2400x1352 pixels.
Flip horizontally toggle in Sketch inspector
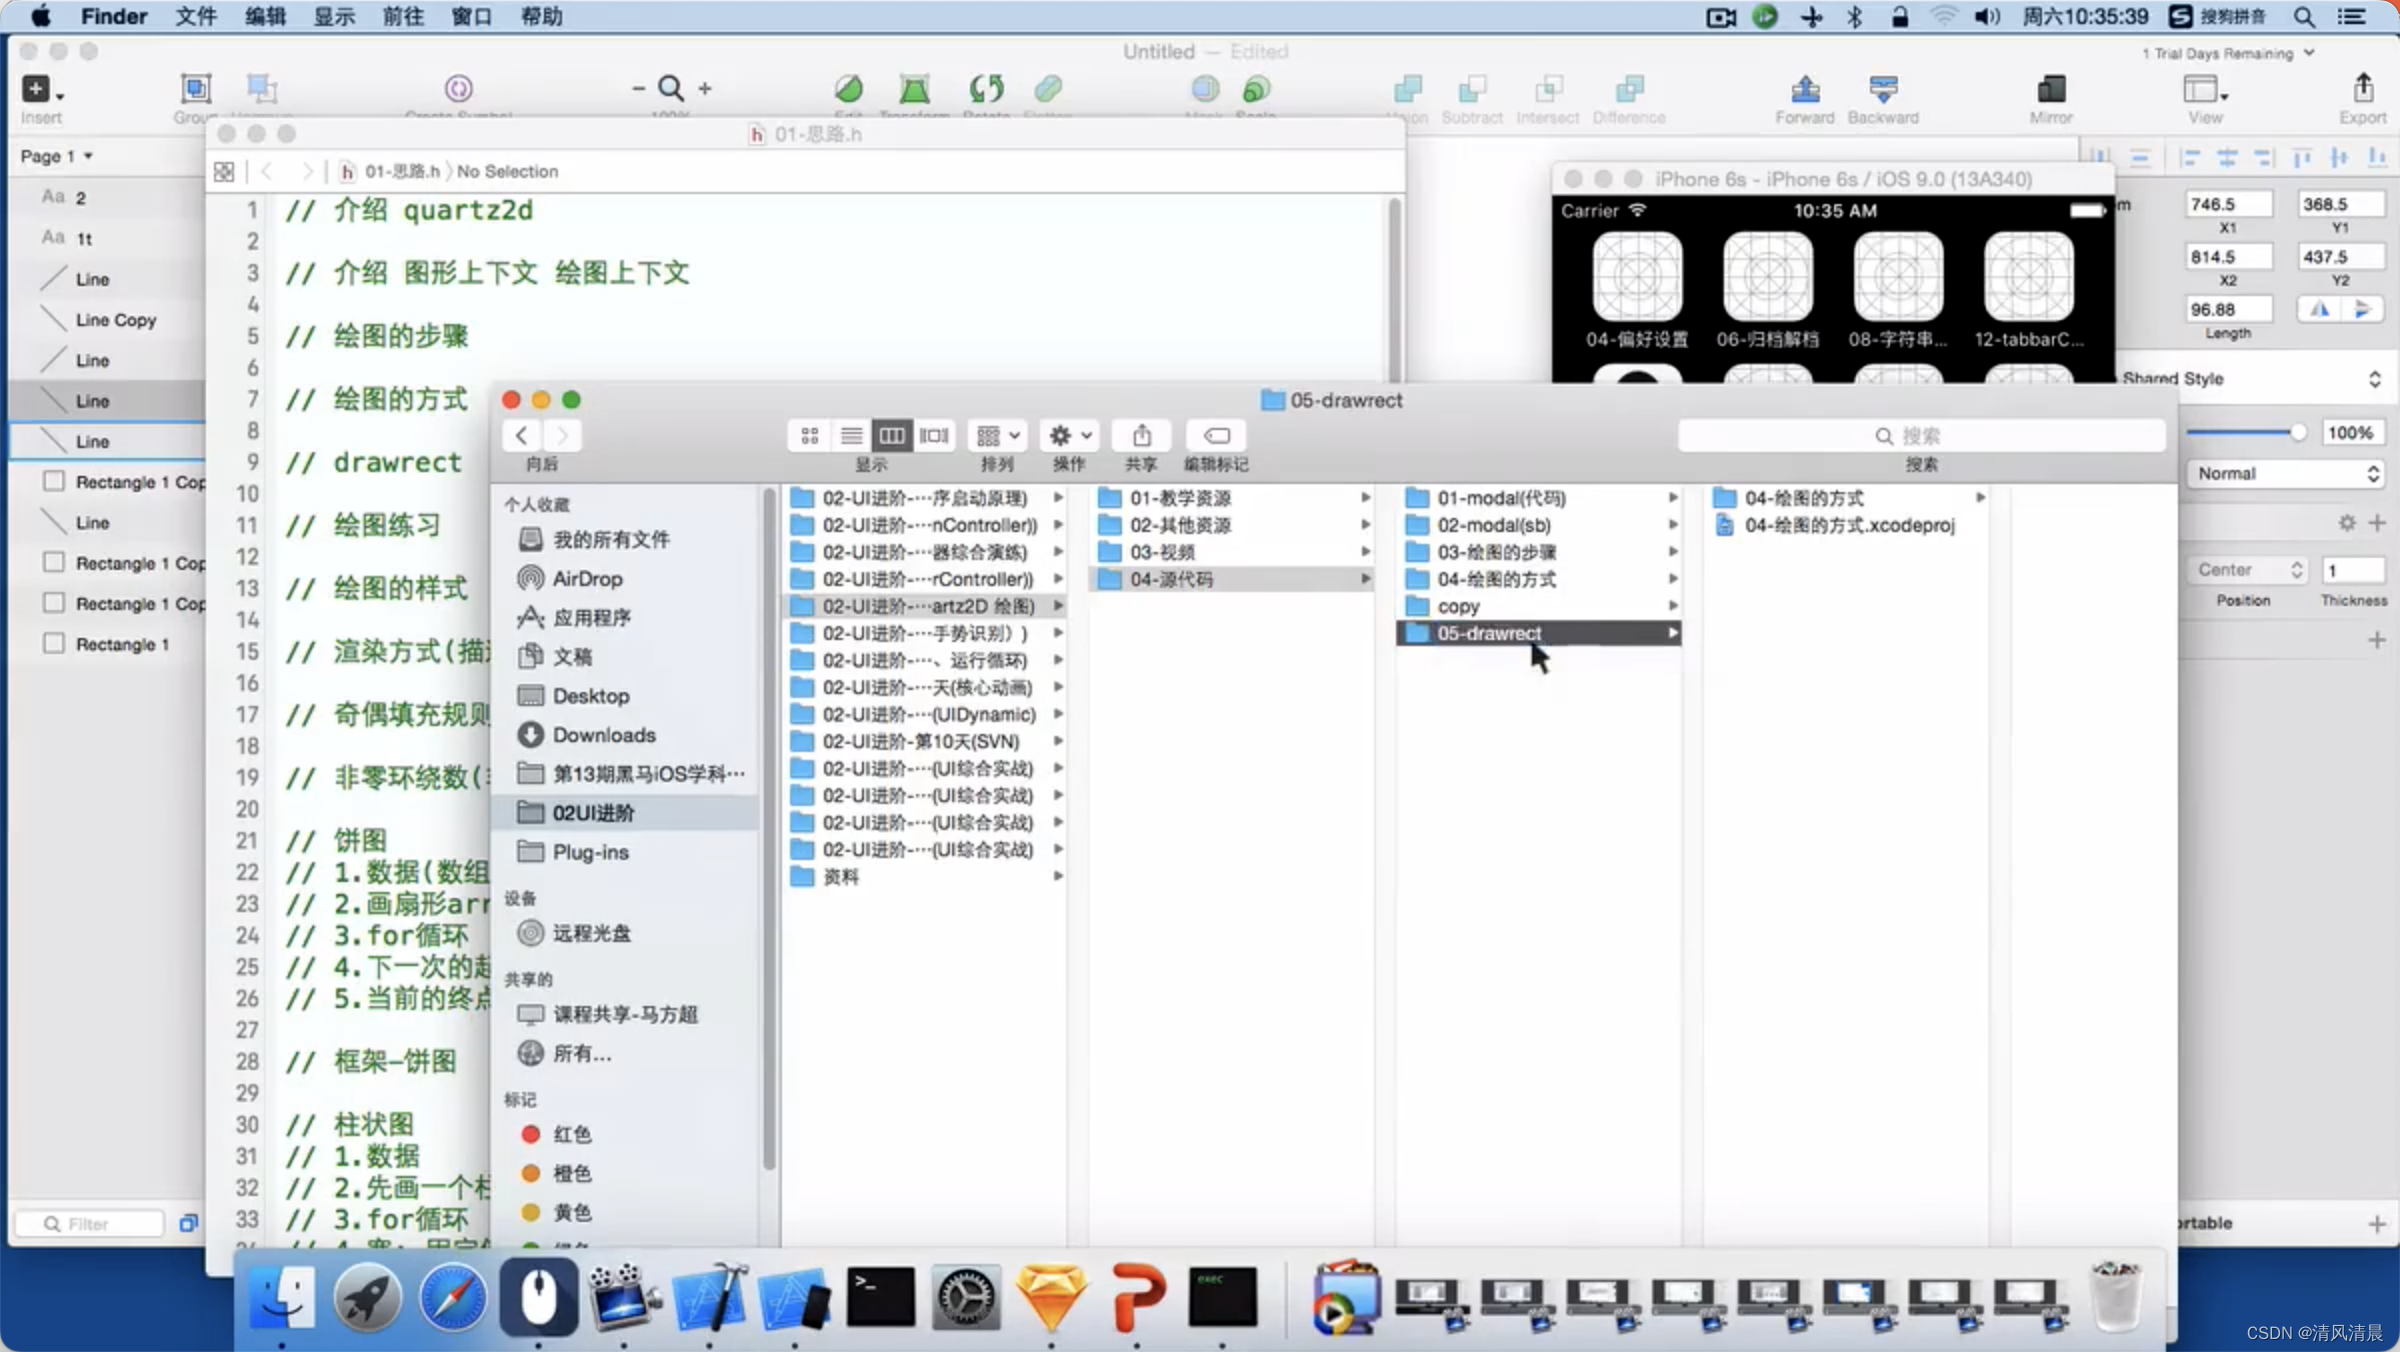[2320, 309]
